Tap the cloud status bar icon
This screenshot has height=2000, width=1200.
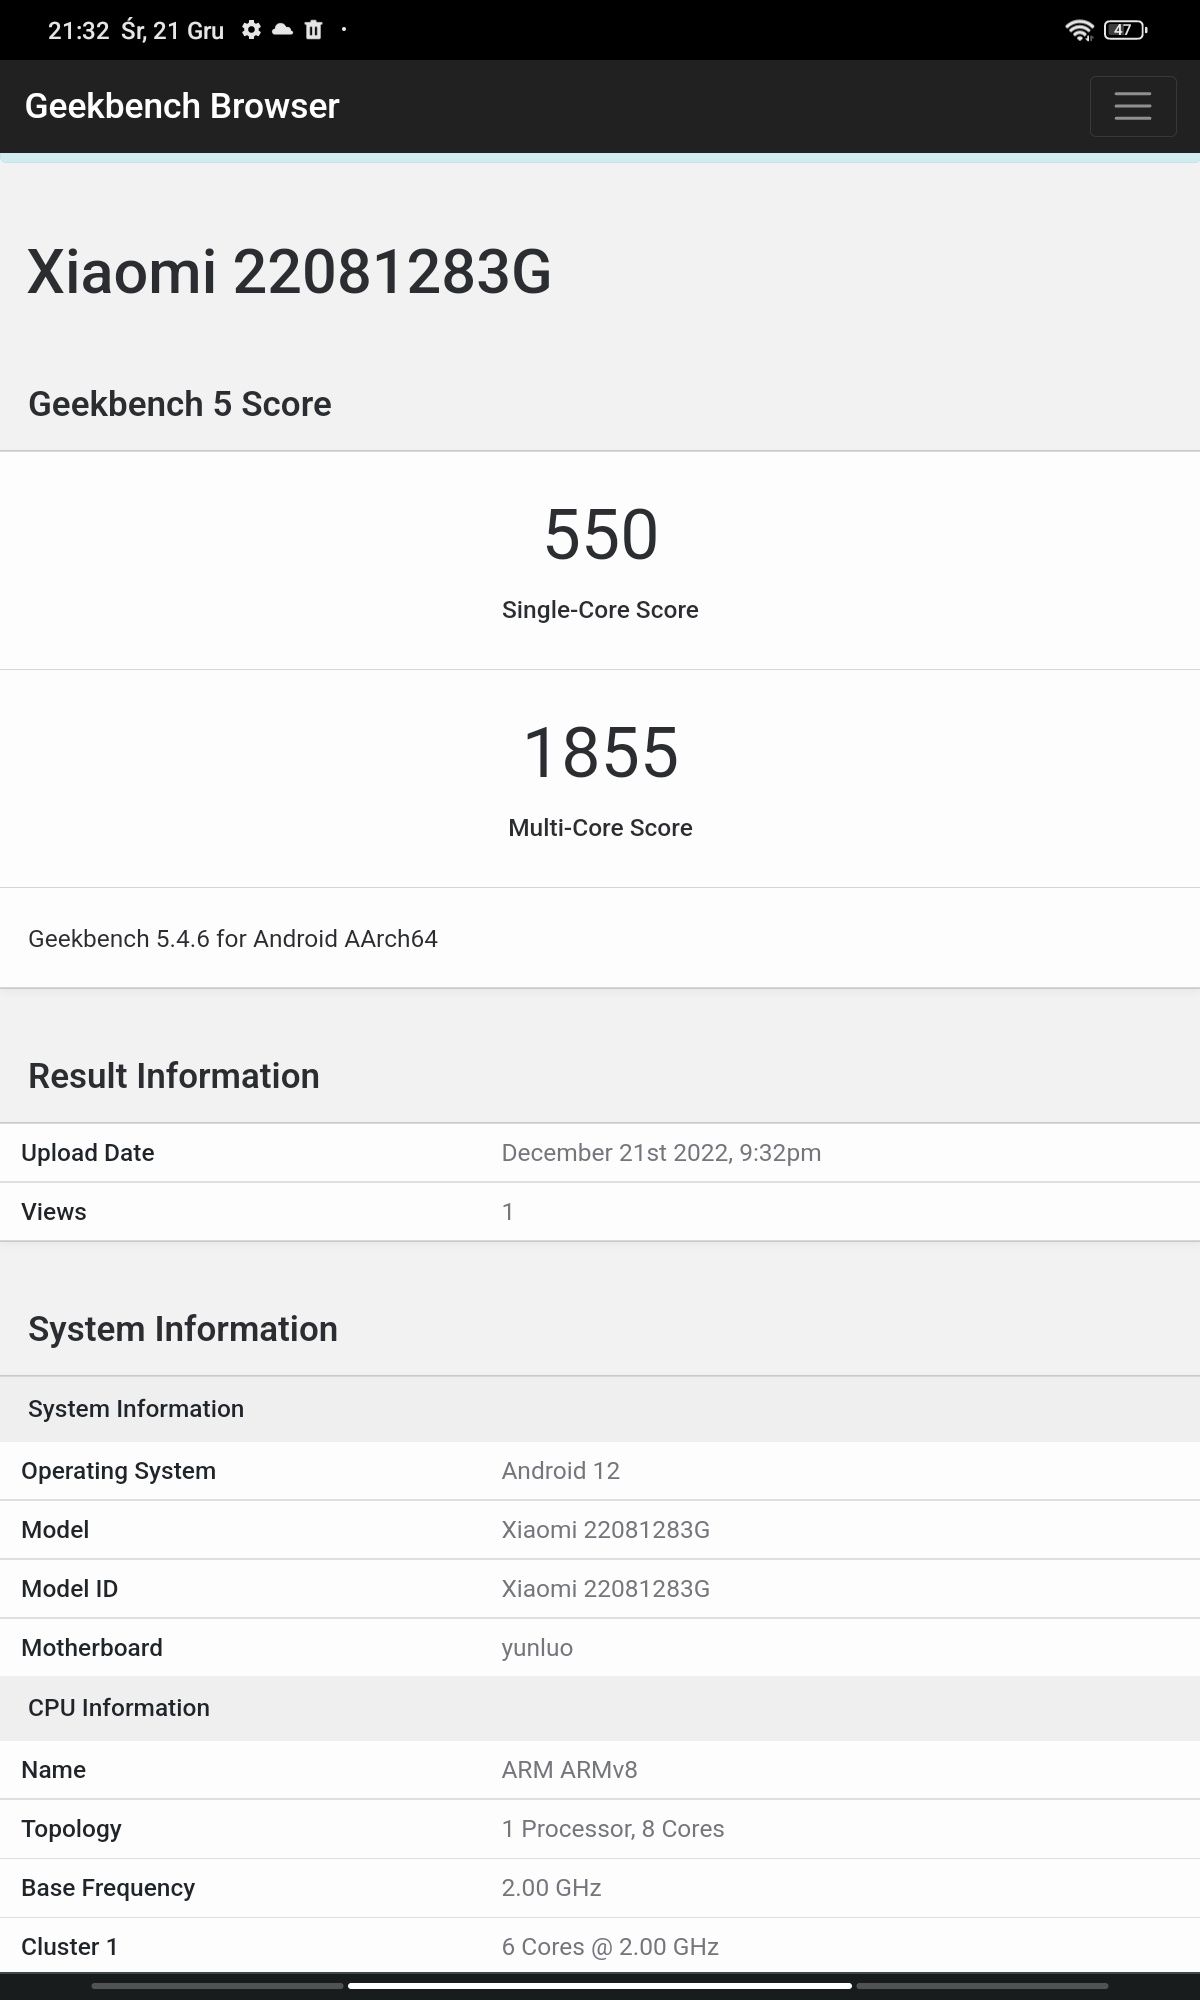[x=282, y=30]
